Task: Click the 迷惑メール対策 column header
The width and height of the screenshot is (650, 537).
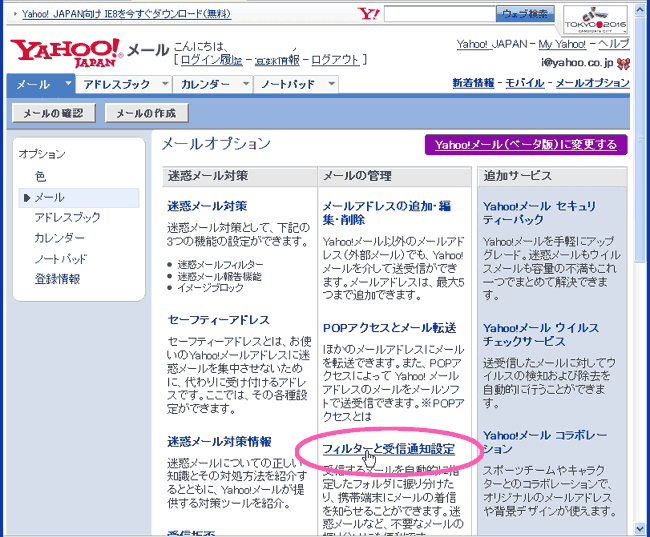Action: 240,176
